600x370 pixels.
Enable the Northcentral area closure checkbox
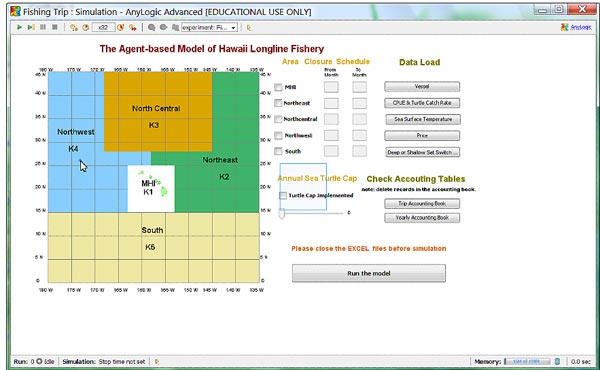pyautogui.click(x=279, y=119)
